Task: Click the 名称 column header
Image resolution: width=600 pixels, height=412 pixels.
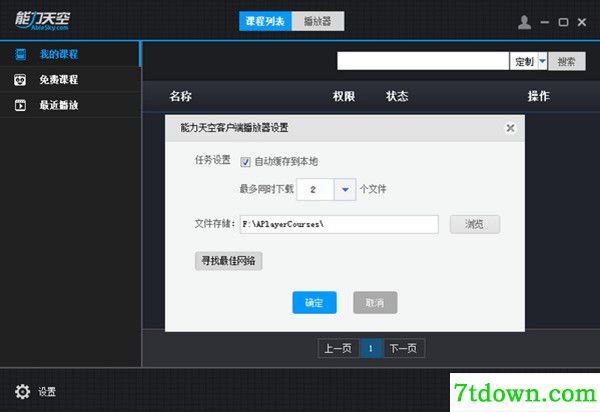Action: 181,96
